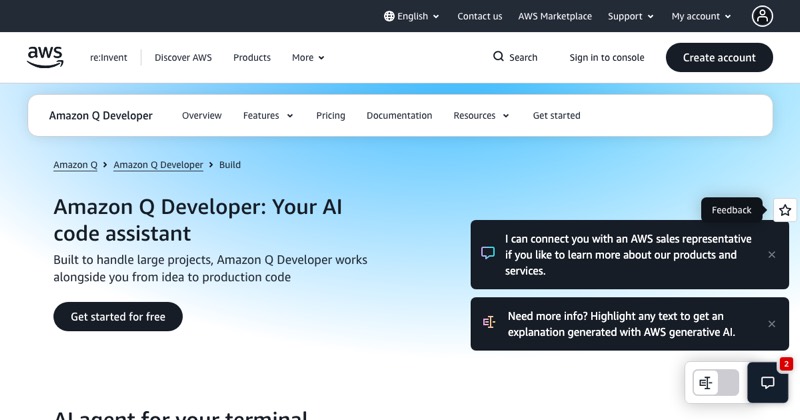Open the user profile avatar icon
The image size is (800, 420).
[x=762, y=16]
